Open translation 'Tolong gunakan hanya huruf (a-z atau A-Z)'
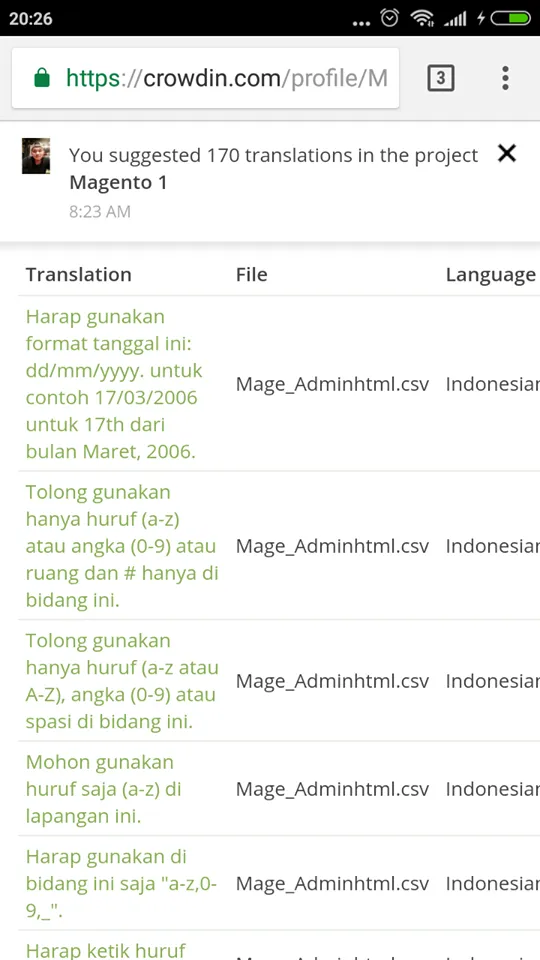This screenshot has height=960, width=540. point(122,681)
